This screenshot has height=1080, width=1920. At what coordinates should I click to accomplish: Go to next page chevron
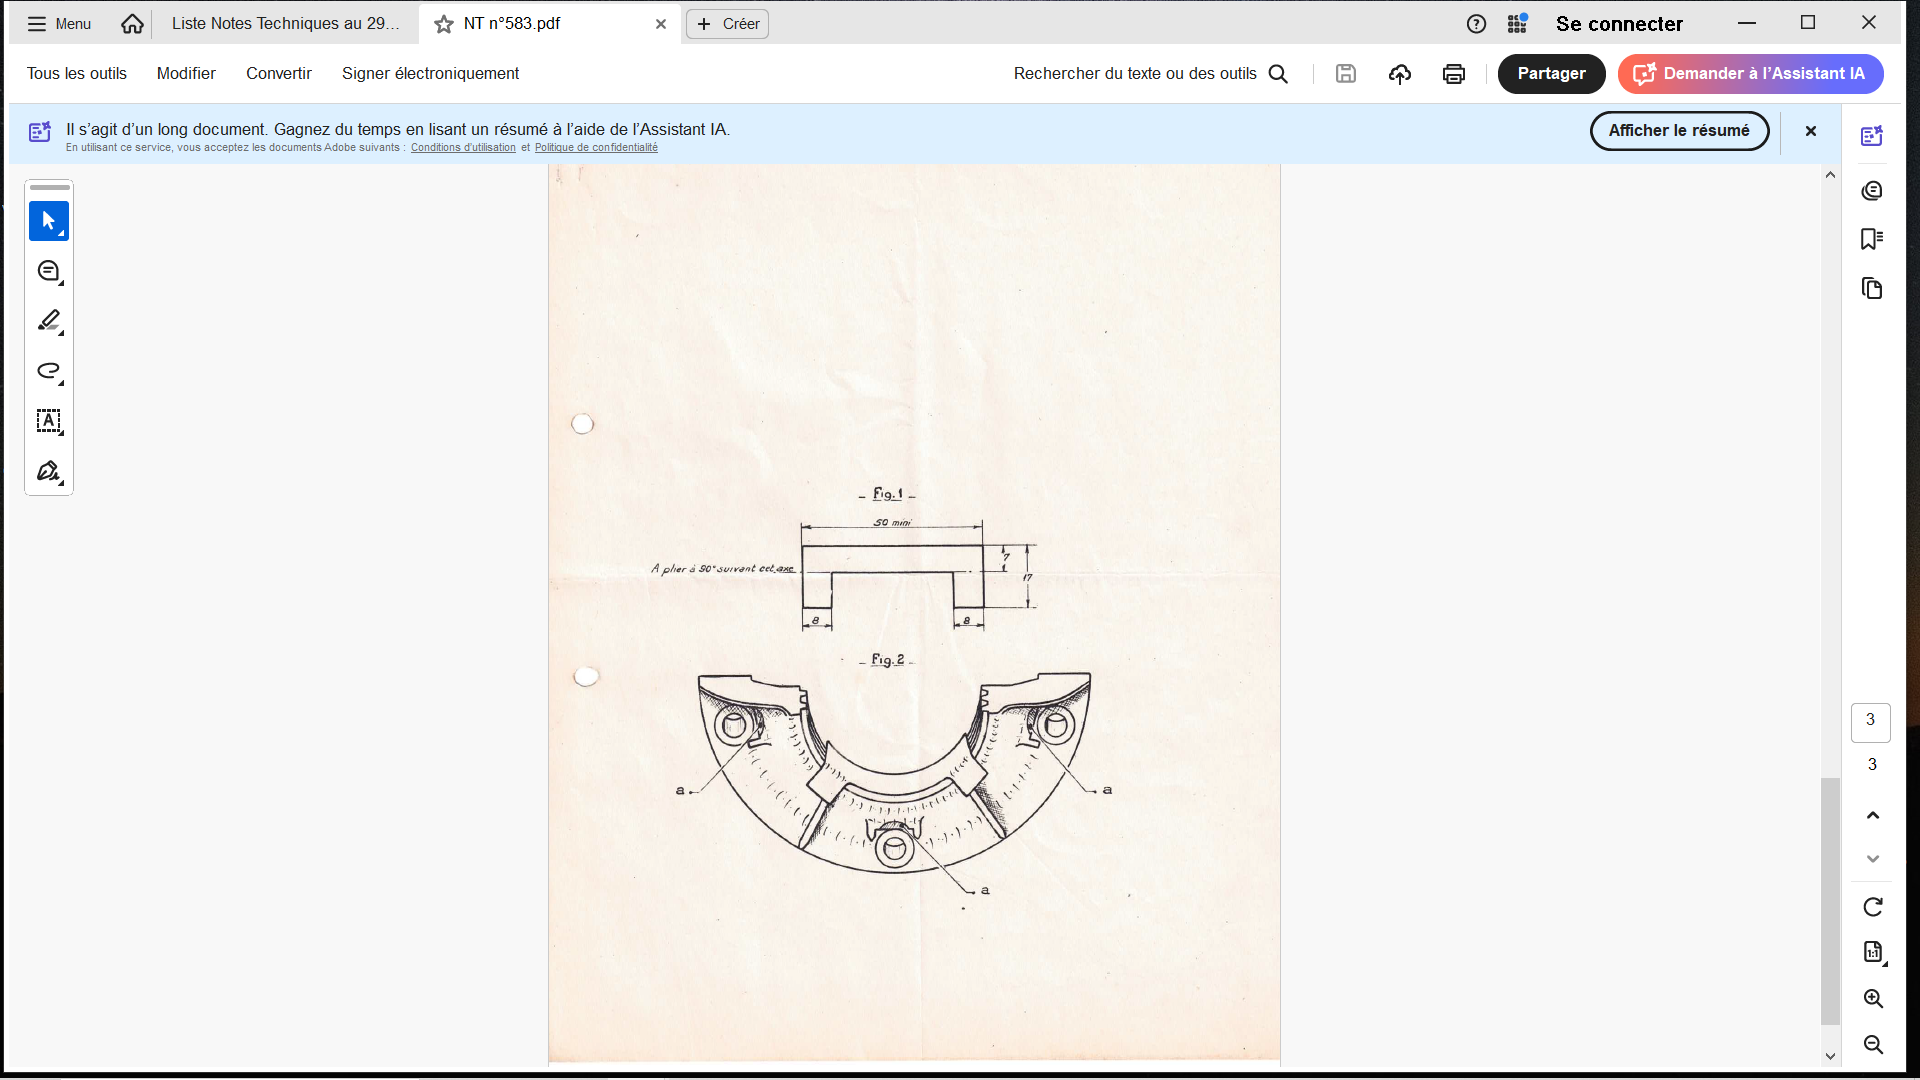coord(1872,859)
